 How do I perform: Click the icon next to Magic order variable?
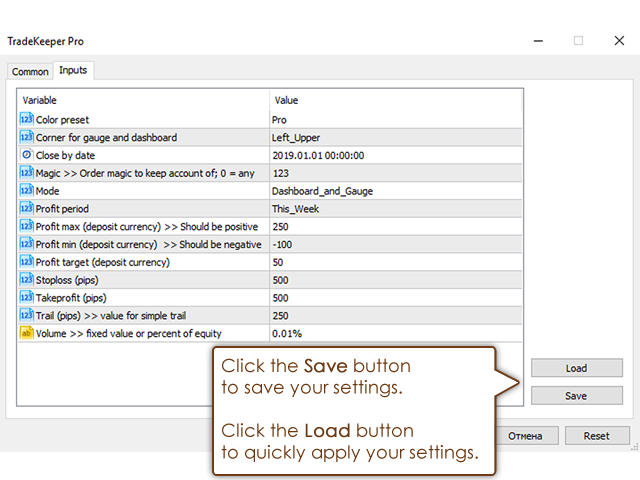(27, 173)
